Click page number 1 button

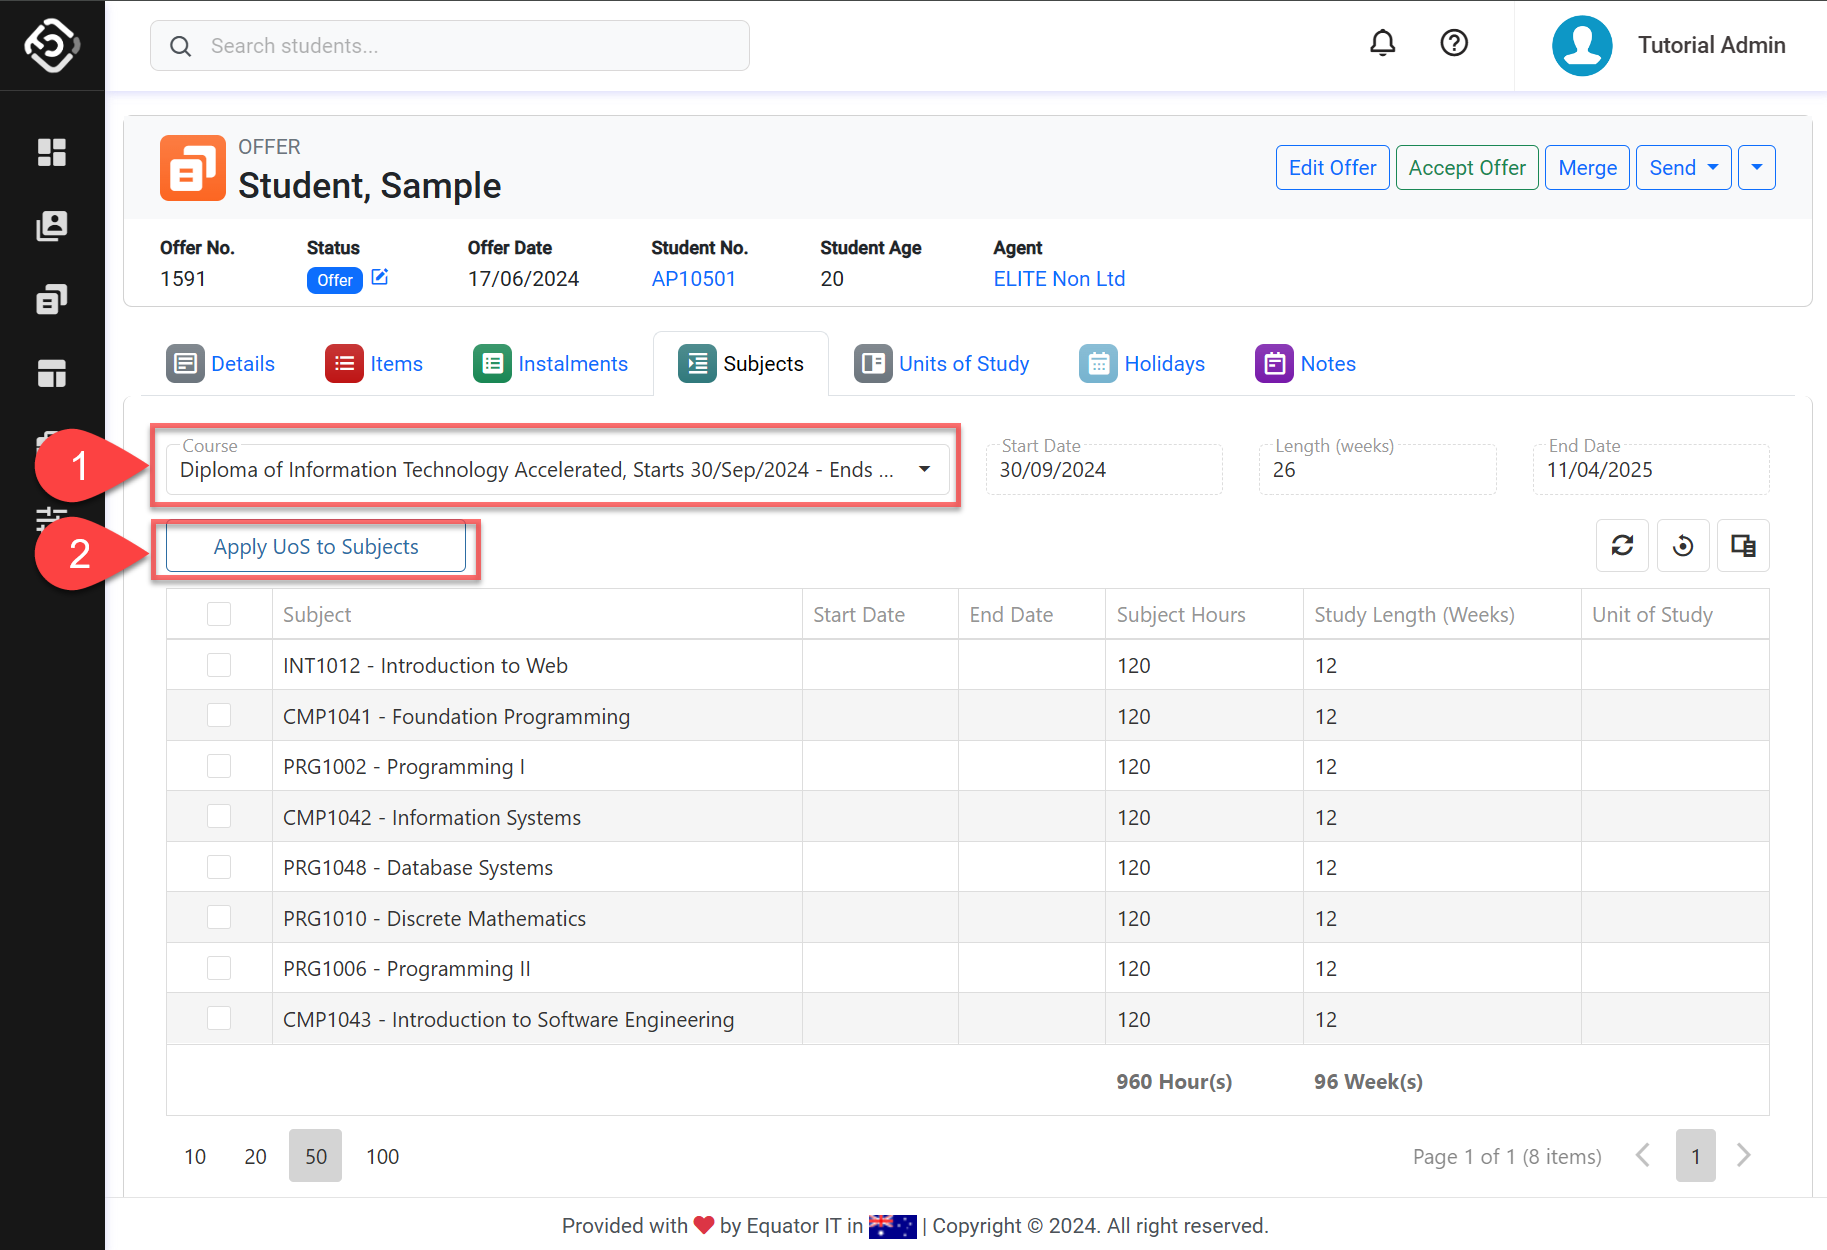(1696, 1156)
